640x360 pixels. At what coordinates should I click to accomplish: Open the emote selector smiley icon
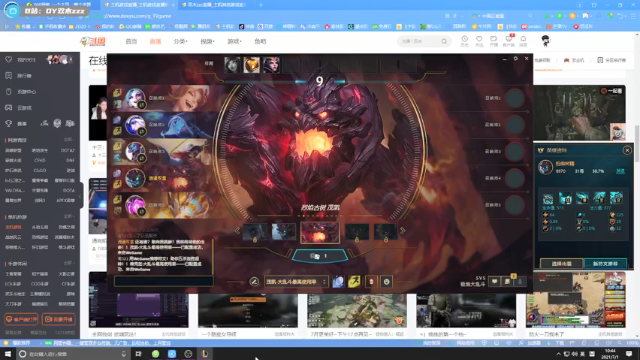pyautogui.click(x=387, y=282)
